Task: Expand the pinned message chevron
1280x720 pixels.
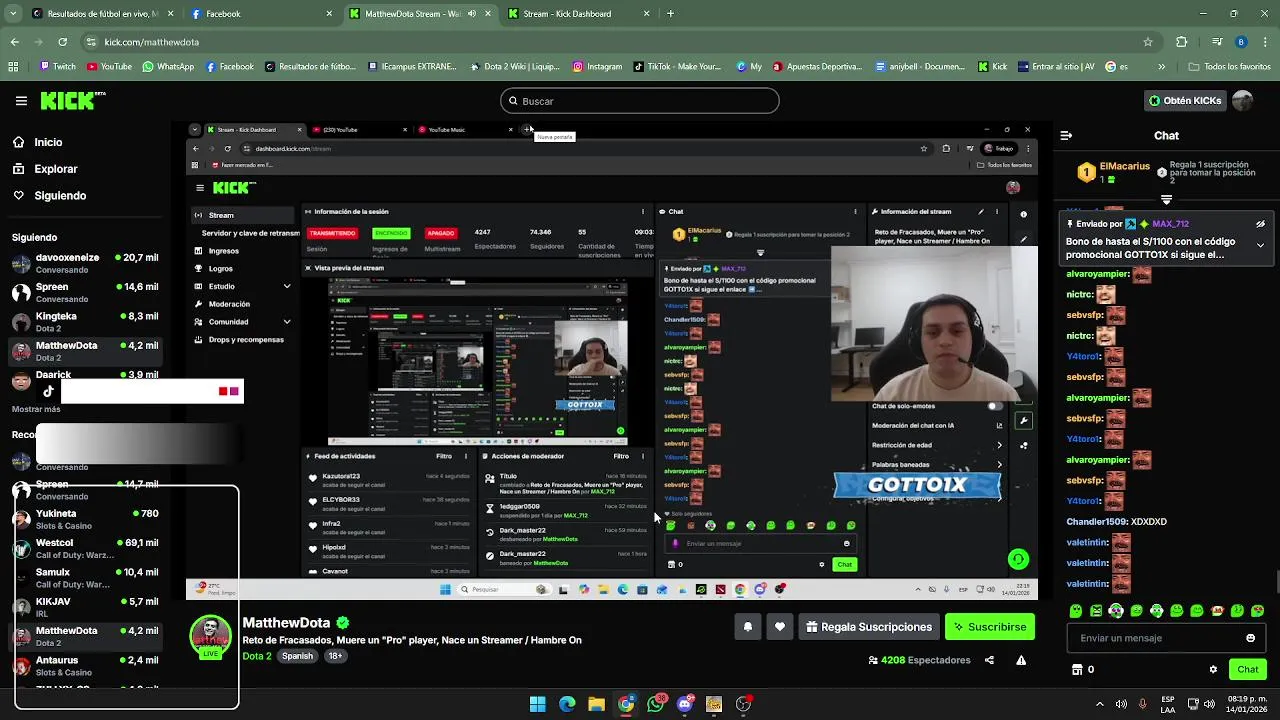Action: pyautogui.click(x=1260, y=245)
